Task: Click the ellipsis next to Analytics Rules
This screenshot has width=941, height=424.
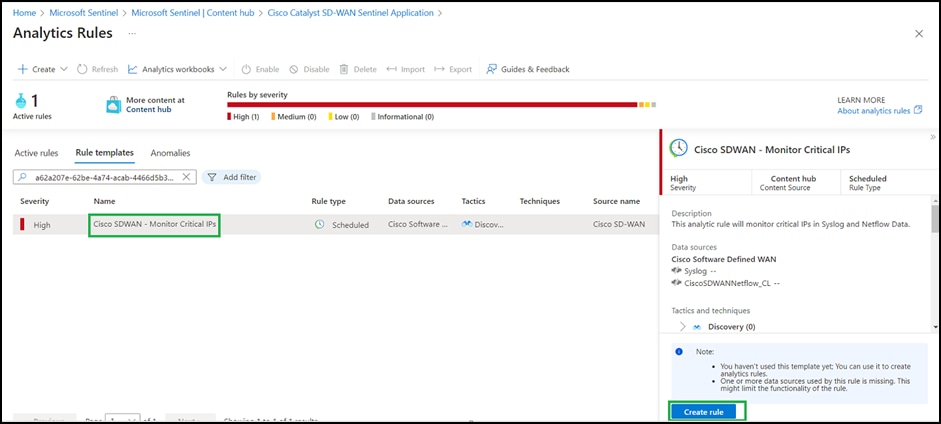Action: click(x=132, y=34)
